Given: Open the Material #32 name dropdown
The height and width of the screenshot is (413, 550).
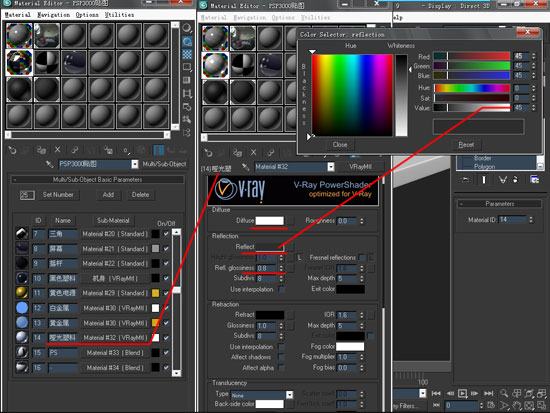Looking at the screenshot, I should pyautogui.click(x=331, y=167).
